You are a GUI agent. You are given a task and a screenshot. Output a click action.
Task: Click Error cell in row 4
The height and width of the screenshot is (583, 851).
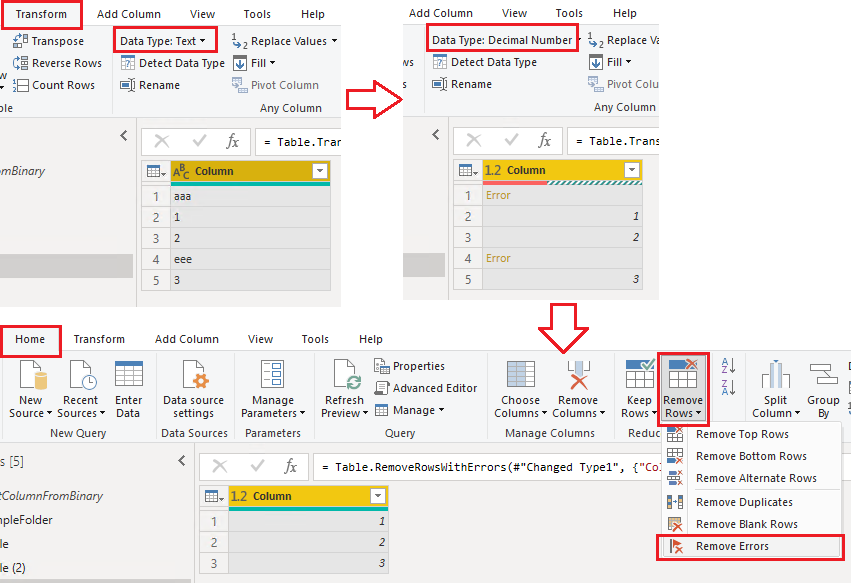pos(562,258)
